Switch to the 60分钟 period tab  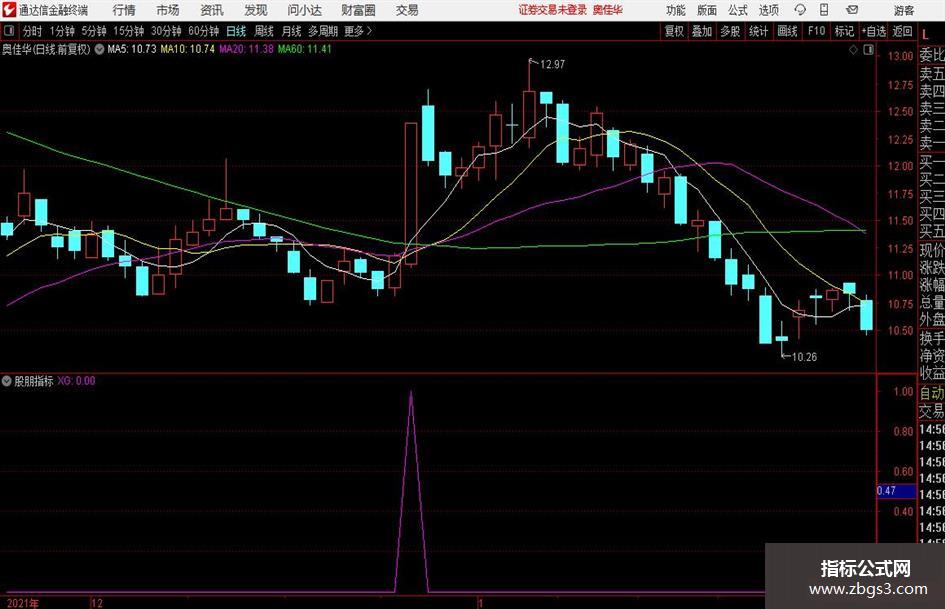point(204,31)
